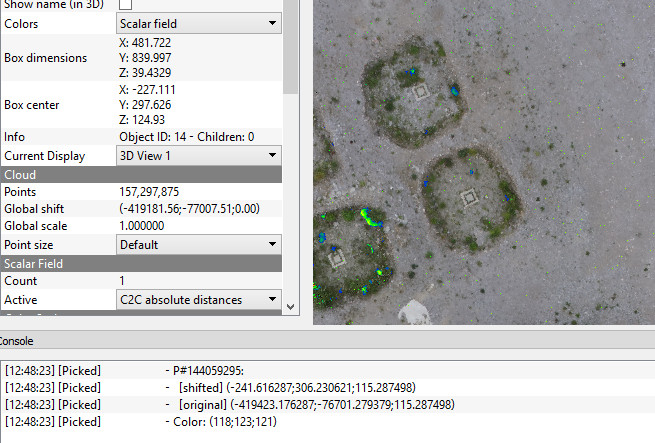Change the Active scalar field dropdown
655x443 pixels.
[x=198, y=300]
